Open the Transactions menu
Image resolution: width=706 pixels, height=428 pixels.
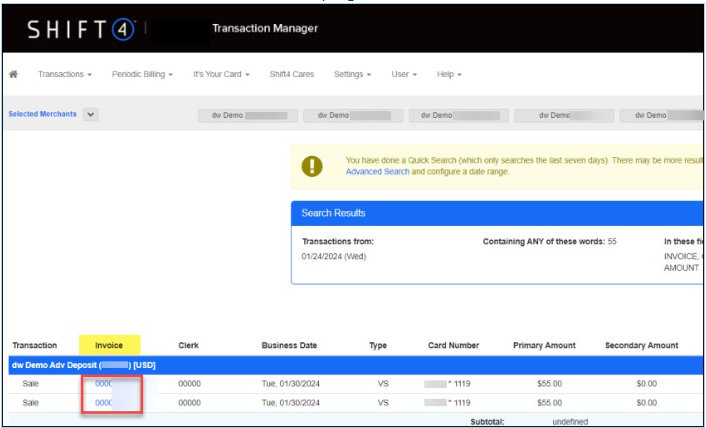[65, 75]
